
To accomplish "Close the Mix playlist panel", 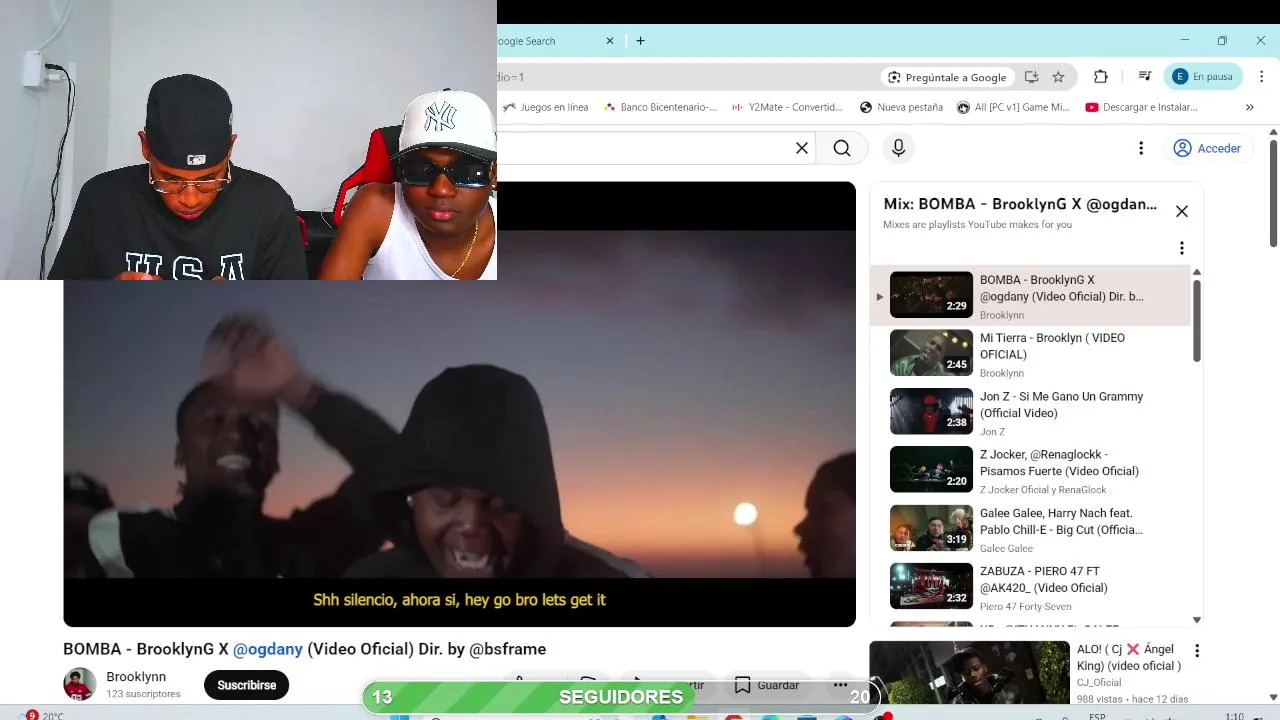I will [1182, 211].
